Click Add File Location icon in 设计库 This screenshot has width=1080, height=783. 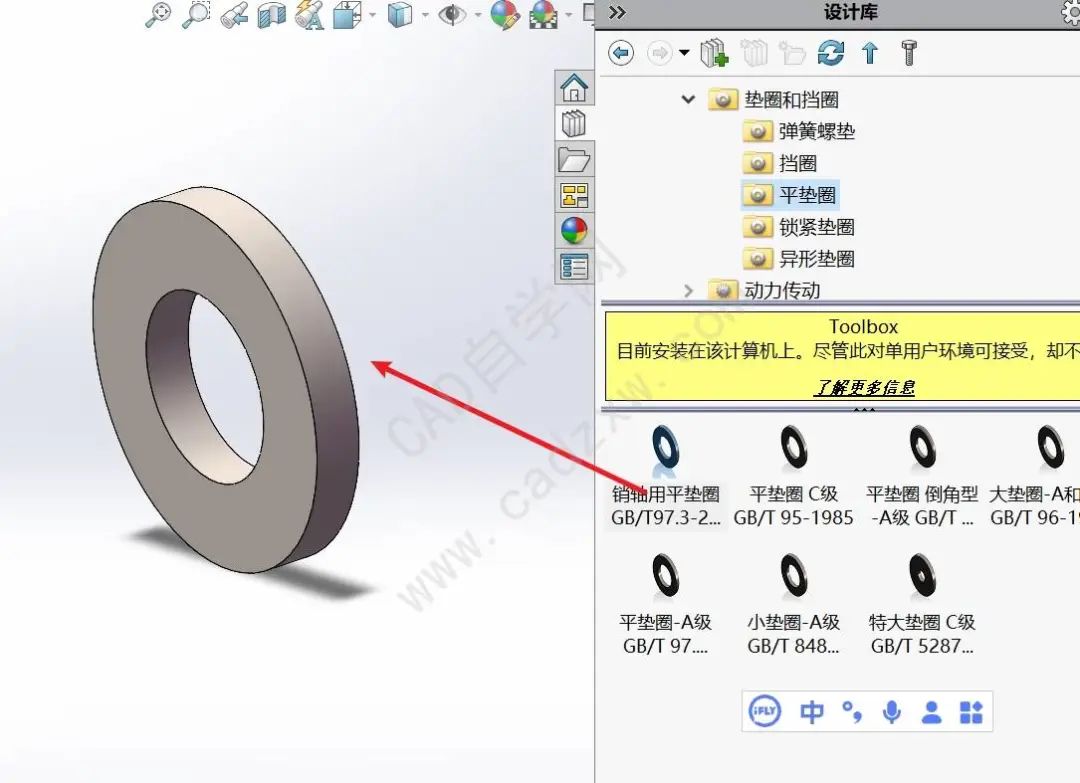(714, 53)
